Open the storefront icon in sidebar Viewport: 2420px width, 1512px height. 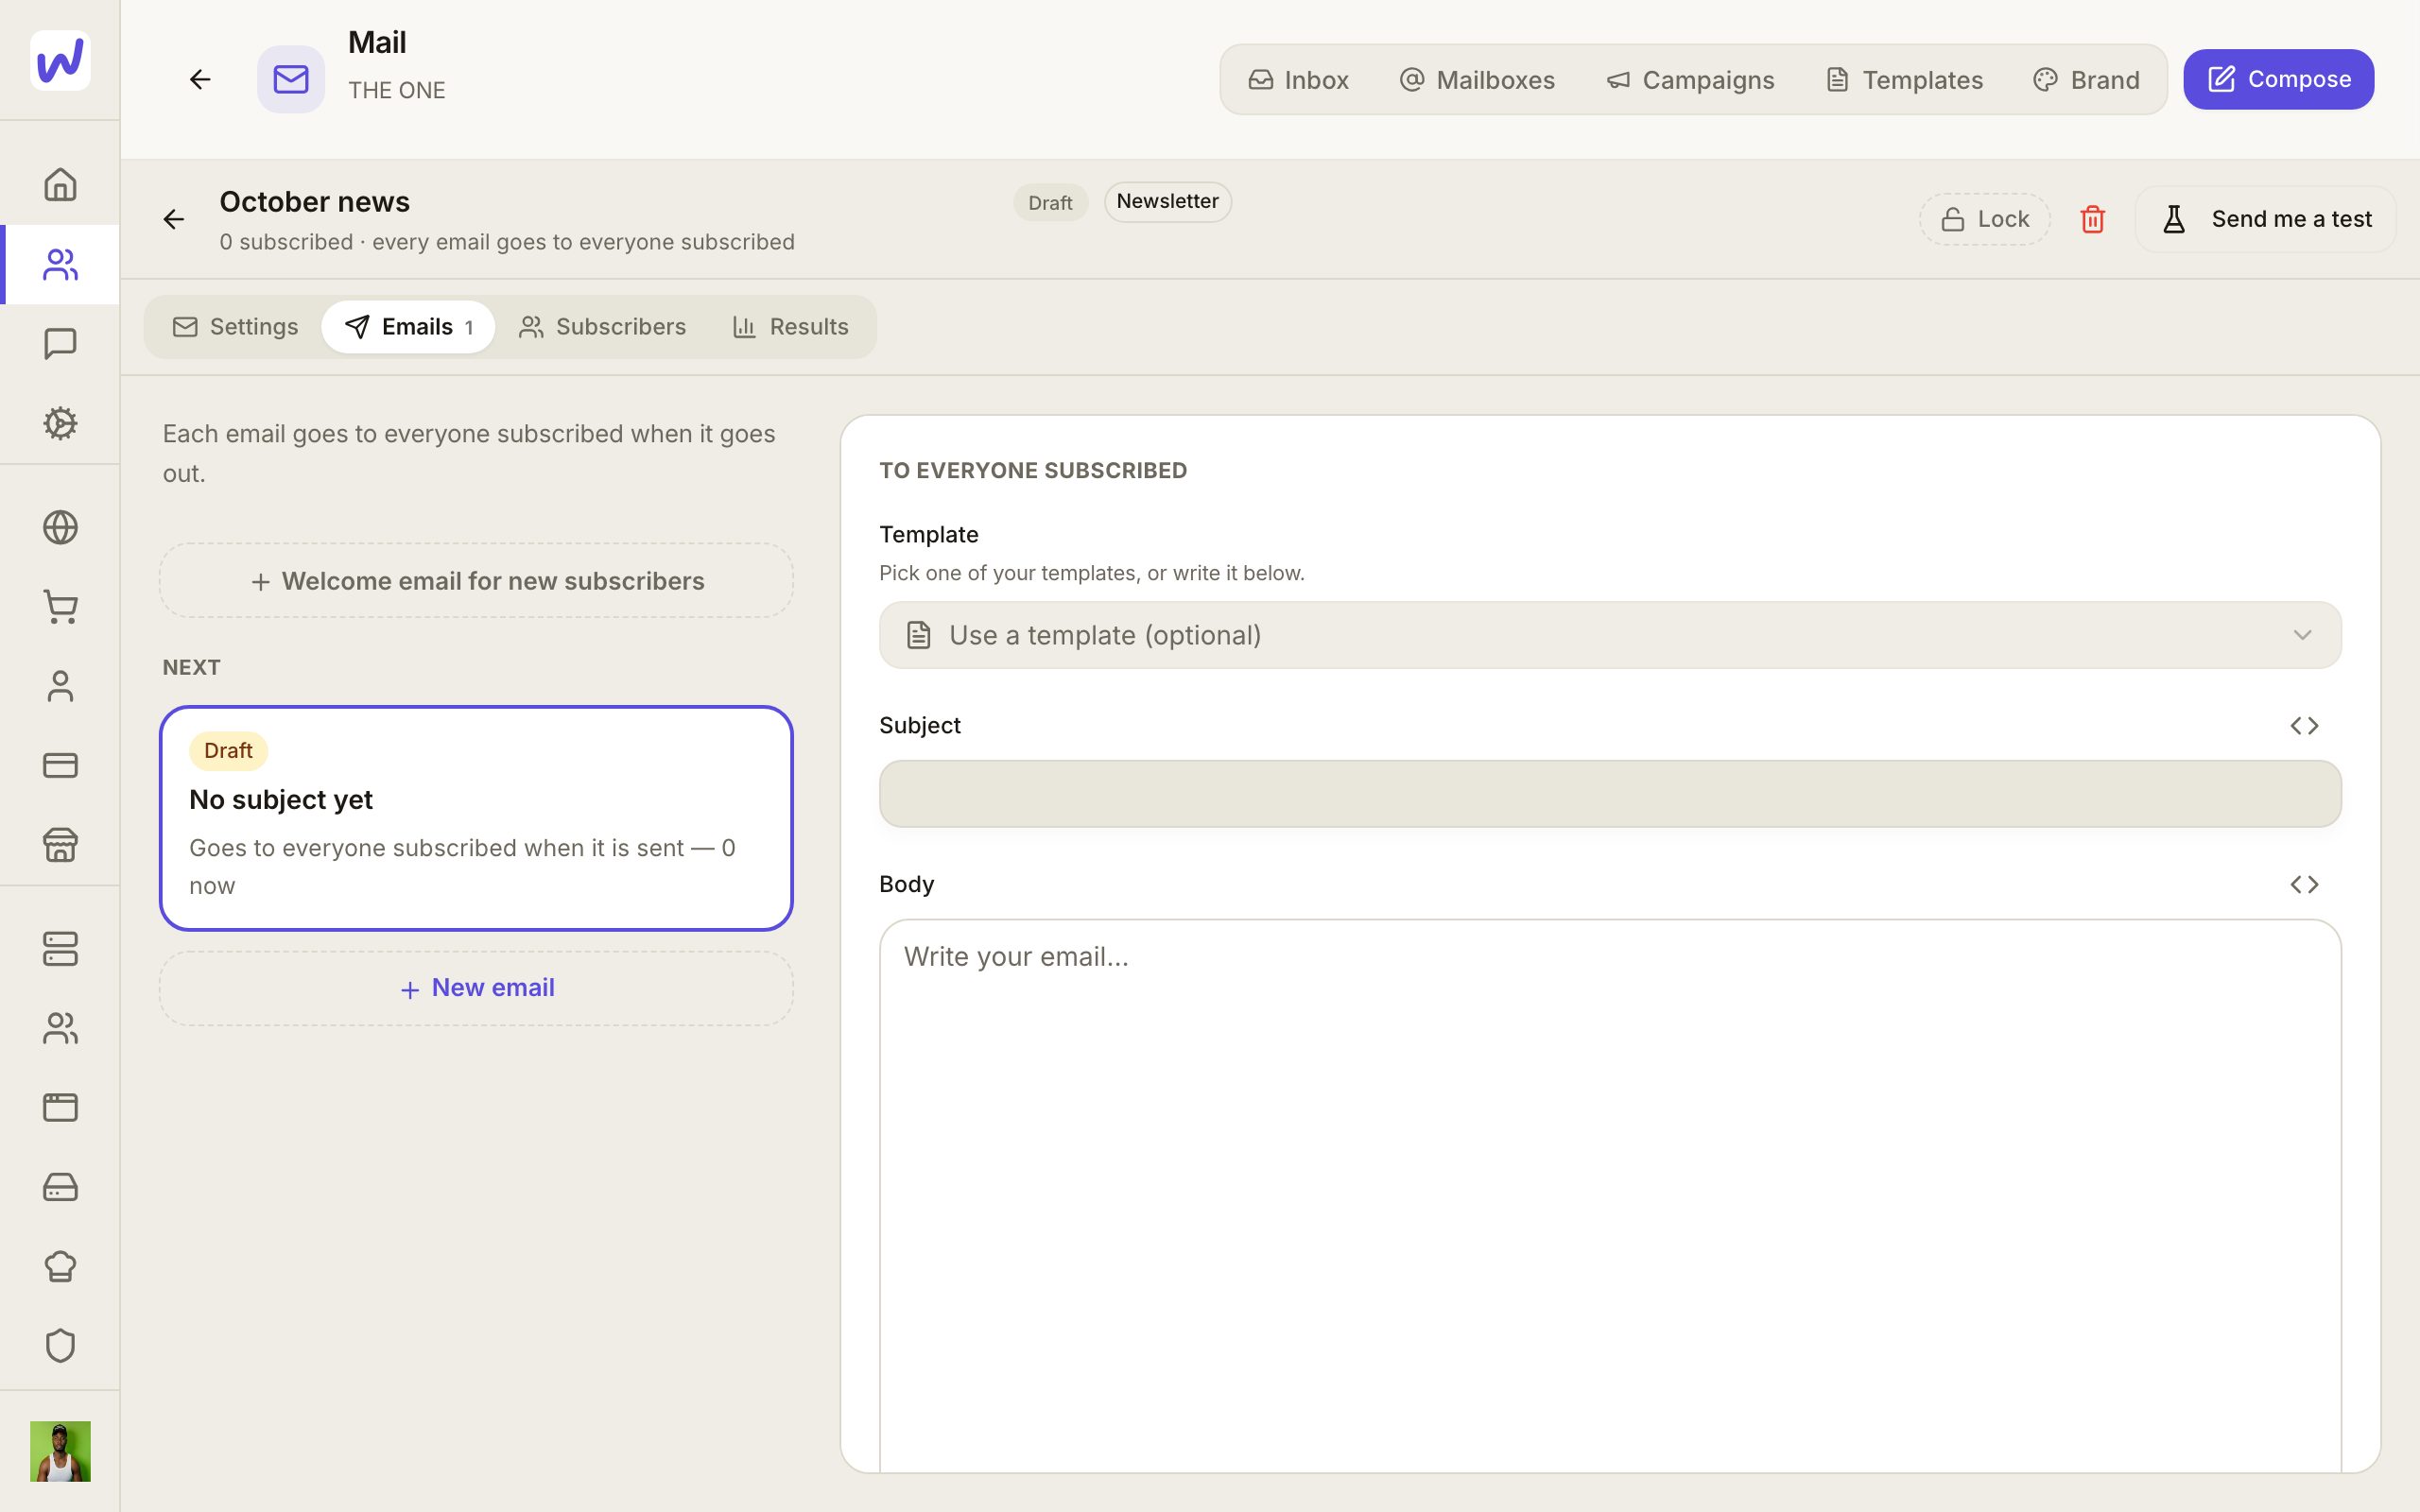[x=60, y=845]
